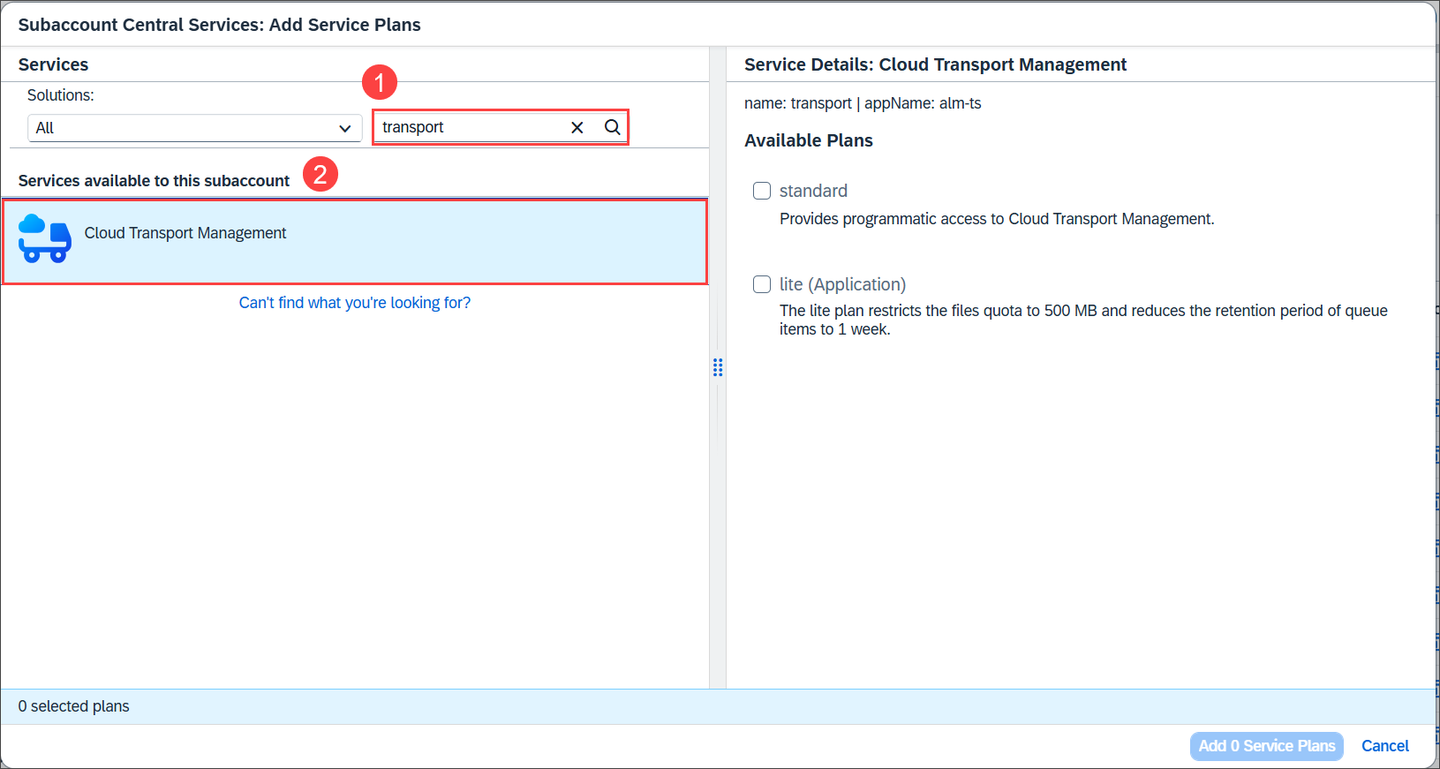The width and height of the screenshot is (1440, 769).
Task: Cancel the Add Service Plans dialog
Action: pyautogui.click(x=1385, y=746)
